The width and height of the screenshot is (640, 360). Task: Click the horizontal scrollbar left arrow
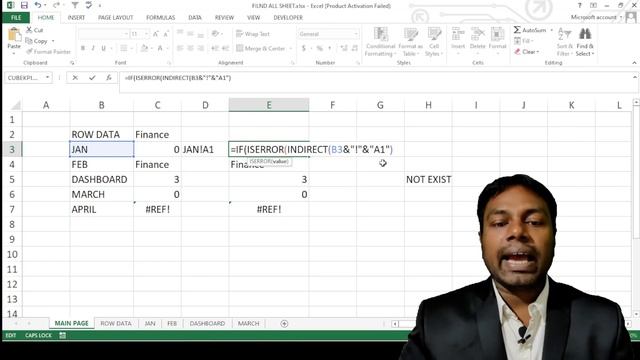point(395,324)
